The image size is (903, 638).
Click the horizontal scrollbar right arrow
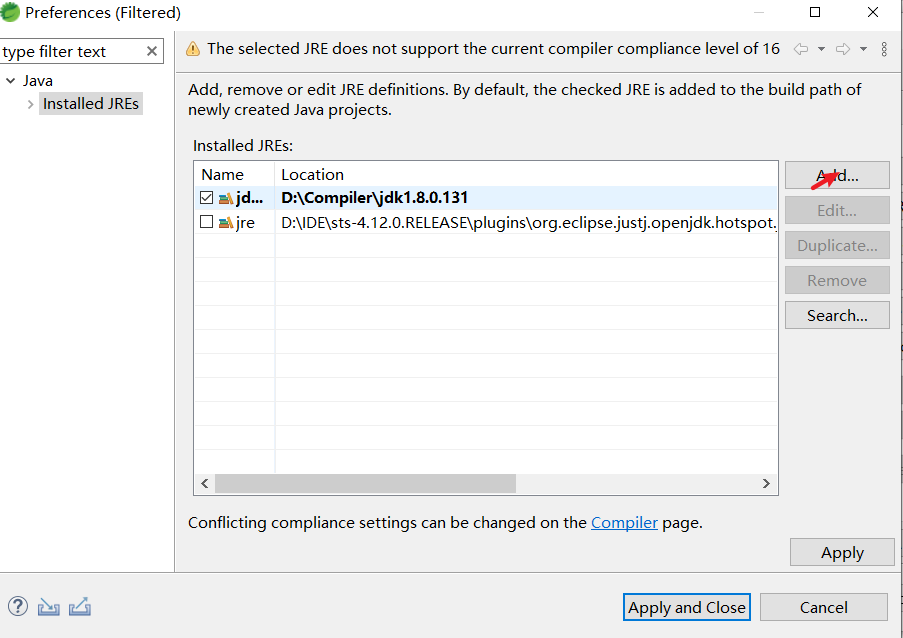tap(767, 484)
